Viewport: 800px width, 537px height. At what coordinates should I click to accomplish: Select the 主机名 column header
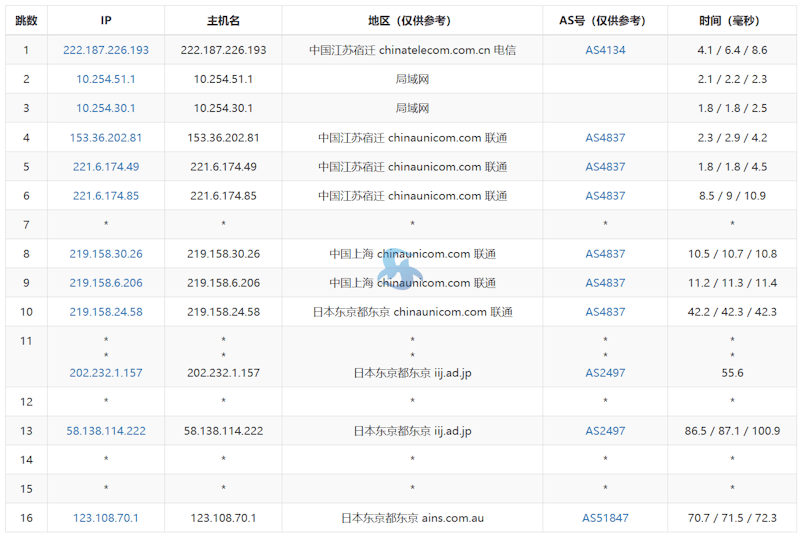223,20
